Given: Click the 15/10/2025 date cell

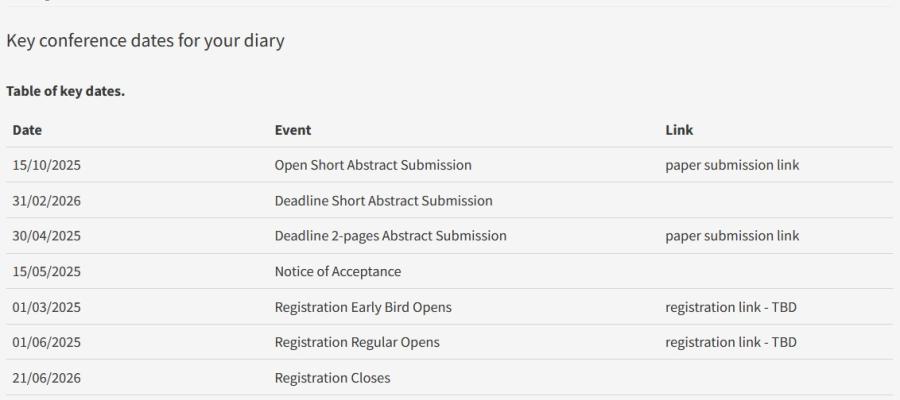Looking at the screenshot, I should 47,165.
